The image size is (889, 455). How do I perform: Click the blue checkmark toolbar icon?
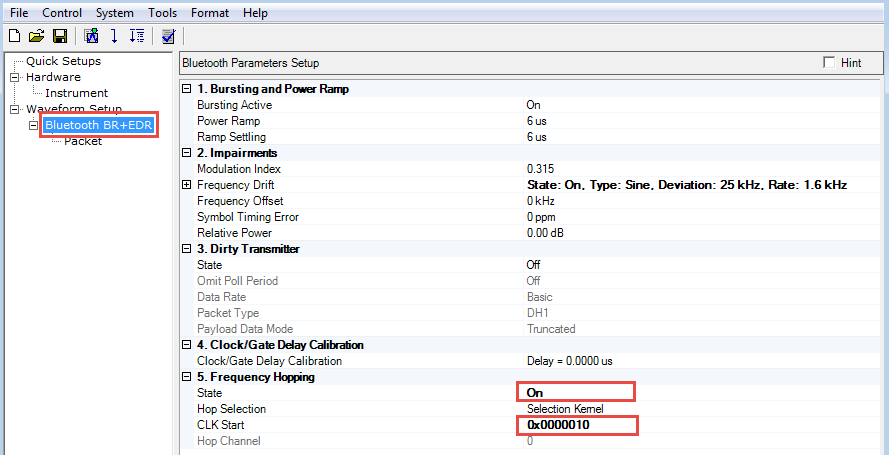[168, 36]
